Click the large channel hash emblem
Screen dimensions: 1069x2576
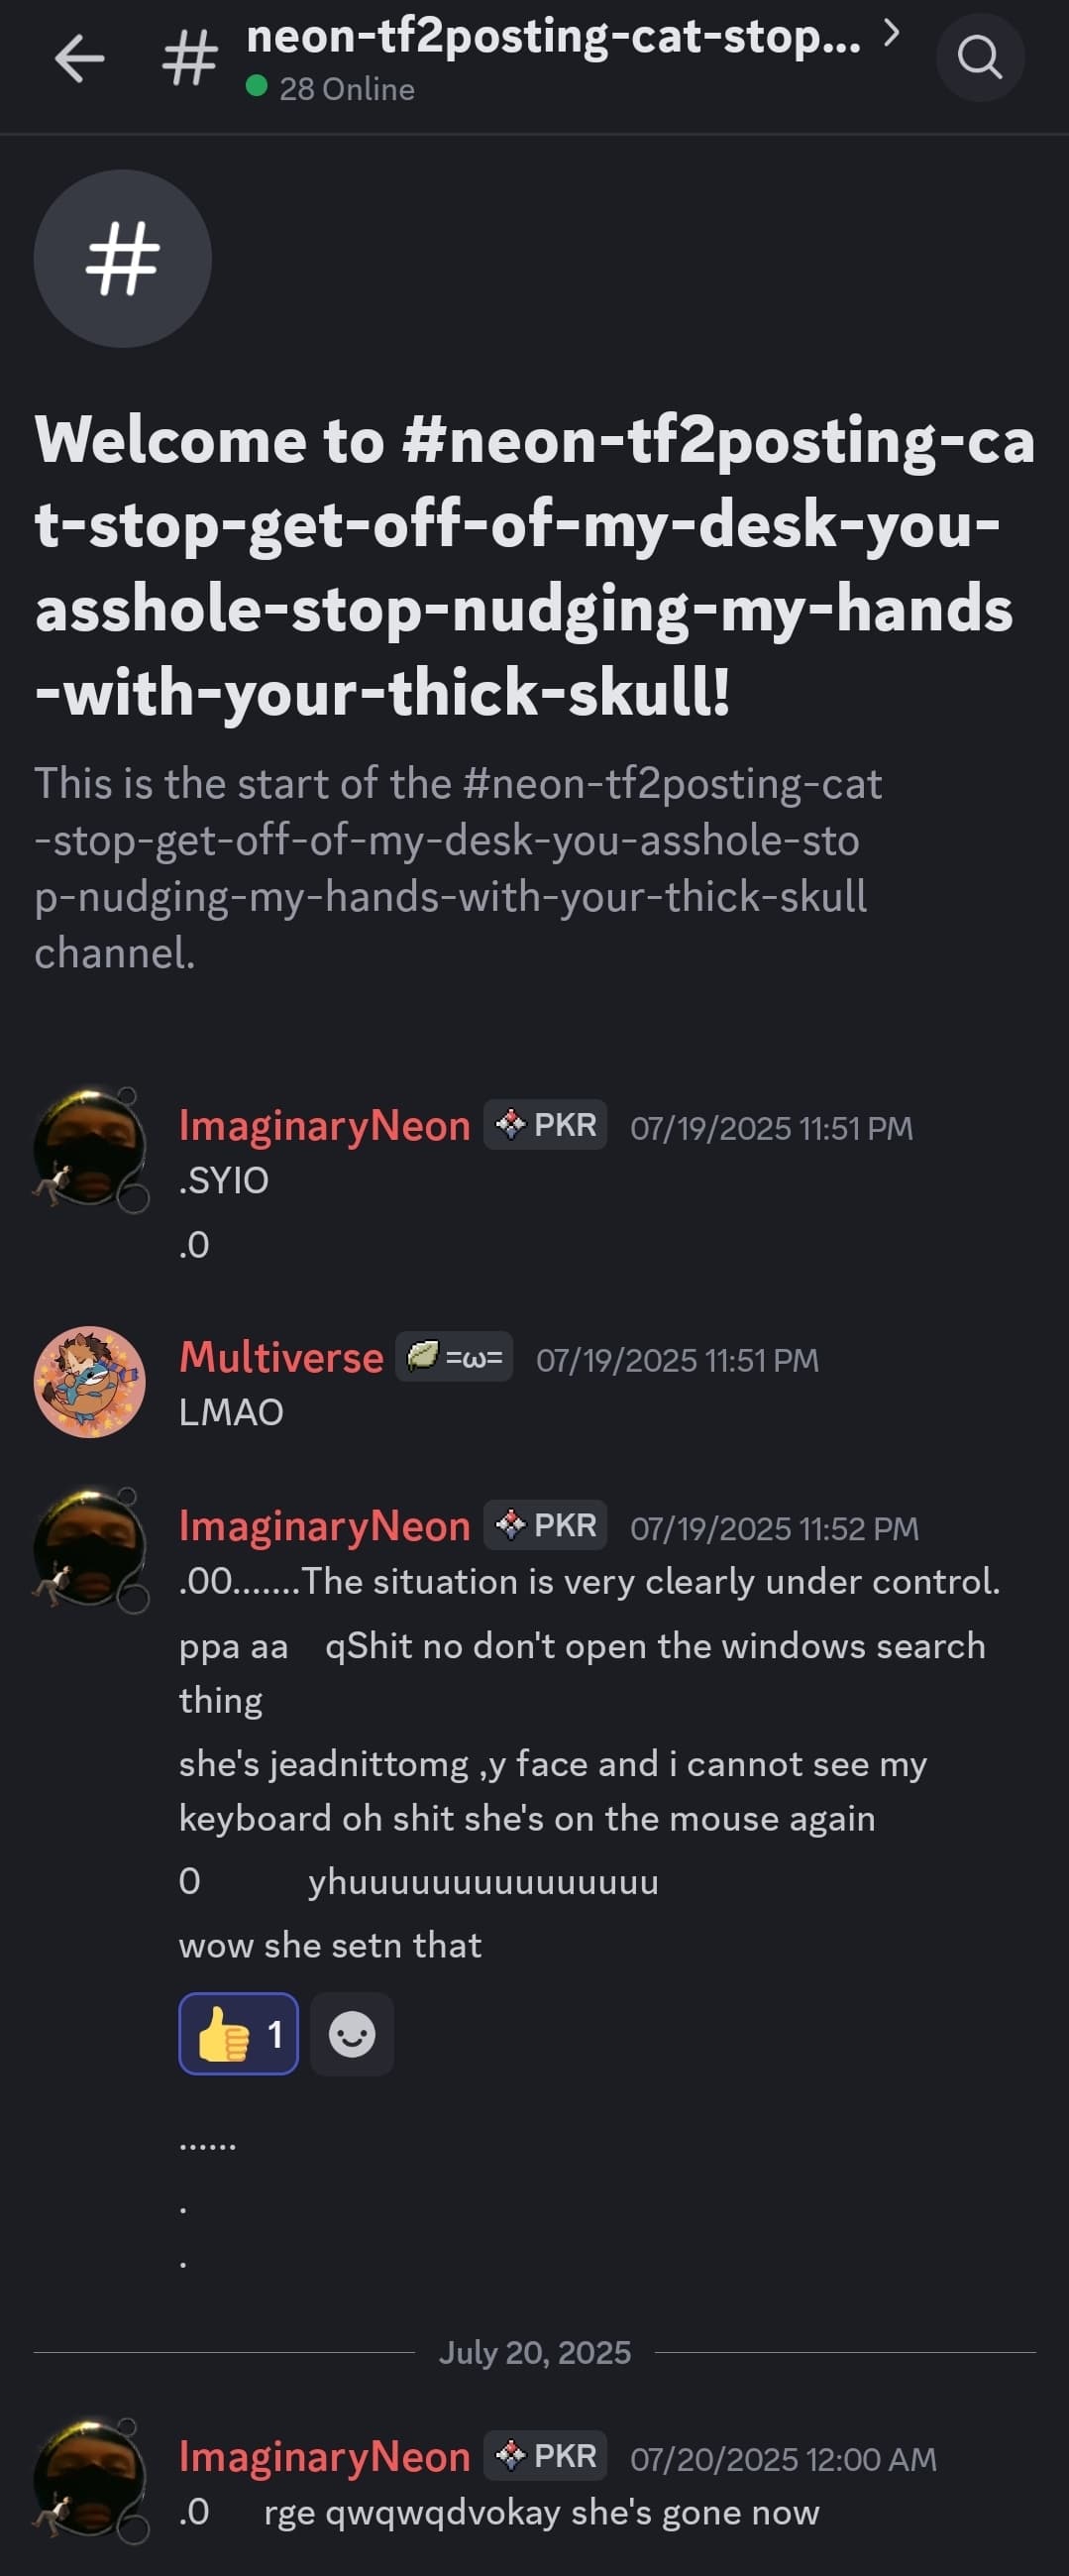pos(122,259)
